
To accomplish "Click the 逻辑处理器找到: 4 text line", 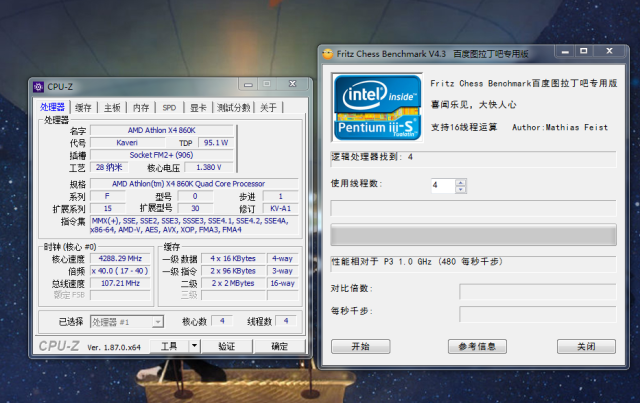I will 372,157.
